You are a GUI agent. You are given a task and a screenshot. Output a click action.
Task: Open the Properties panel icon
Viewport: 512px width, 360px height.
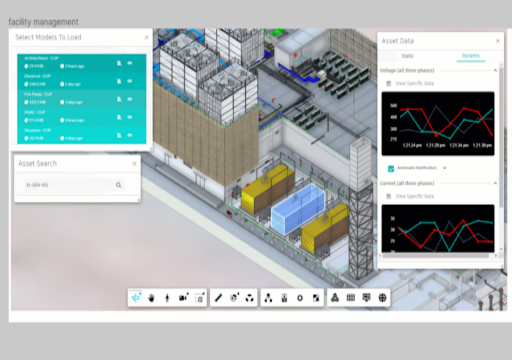click(x=284, y=298)
